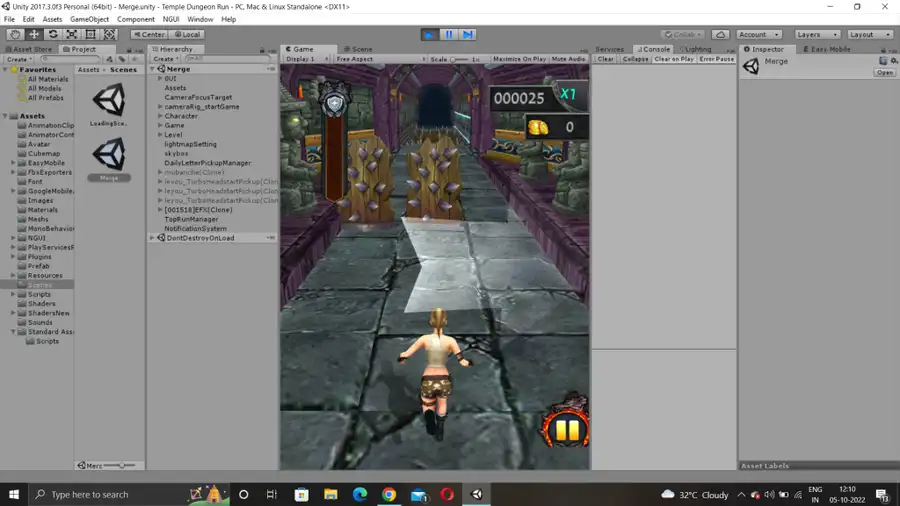Expand the Resources folder
Screen dimensions: 900x506
(x=13, y=275)
